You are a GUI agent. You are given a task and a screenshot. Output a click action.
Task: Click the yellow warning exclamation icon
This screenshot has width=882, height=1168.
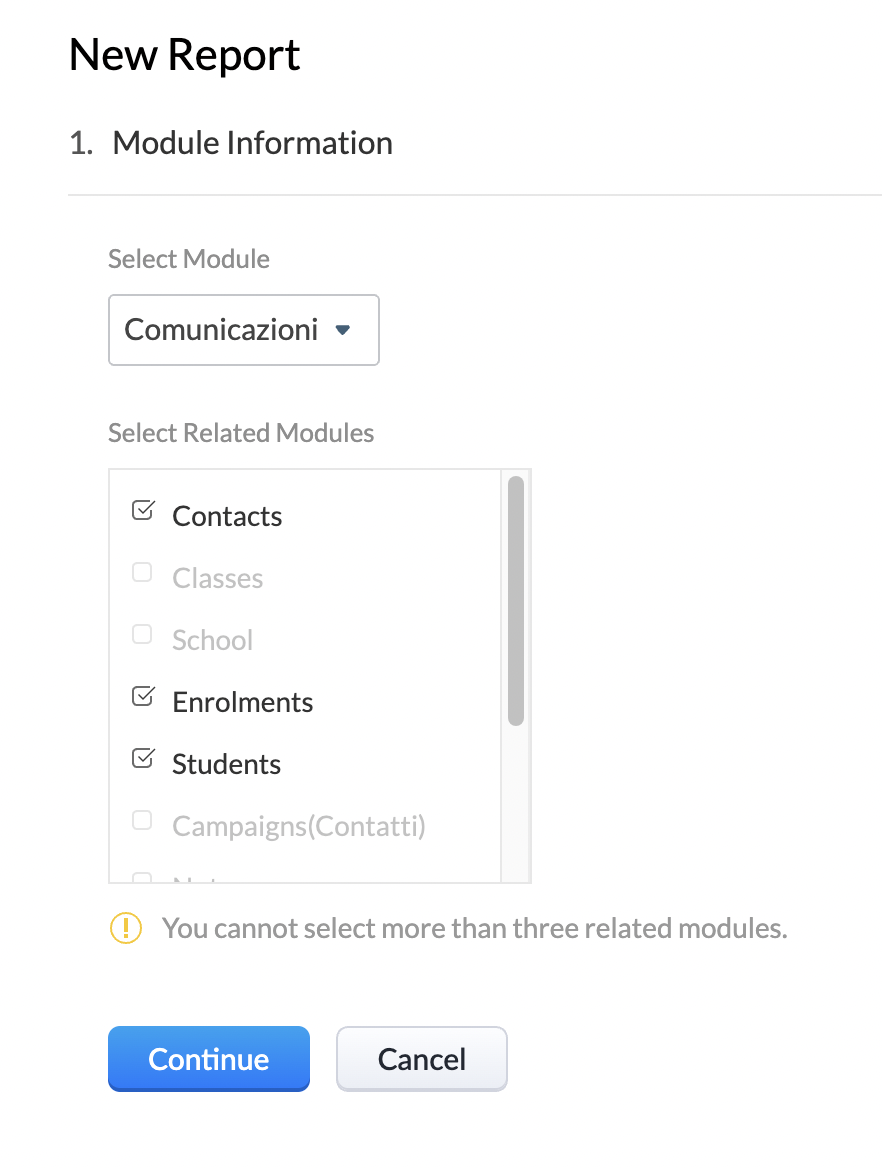point(126,928)
